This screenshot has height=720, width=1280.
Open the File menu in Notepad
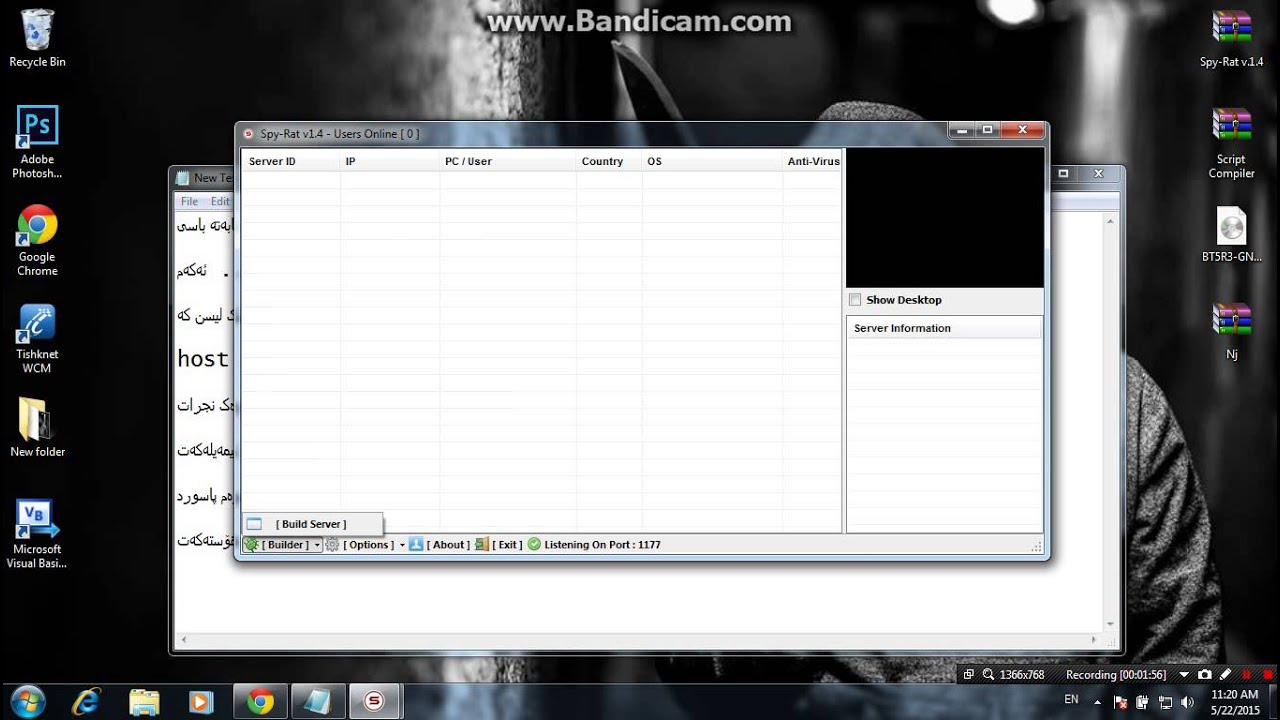189,201
